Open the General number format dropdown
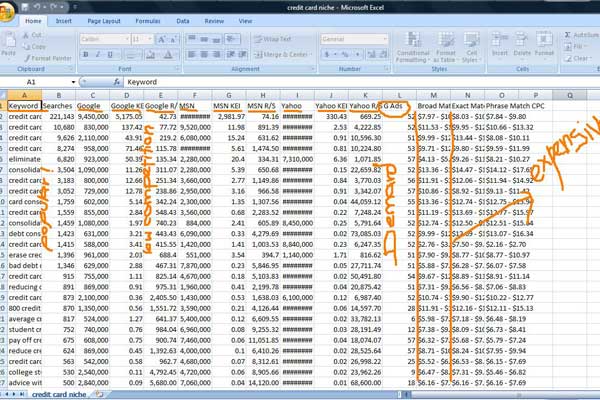Viewport: 600px width, 400px height. (383, 39)
